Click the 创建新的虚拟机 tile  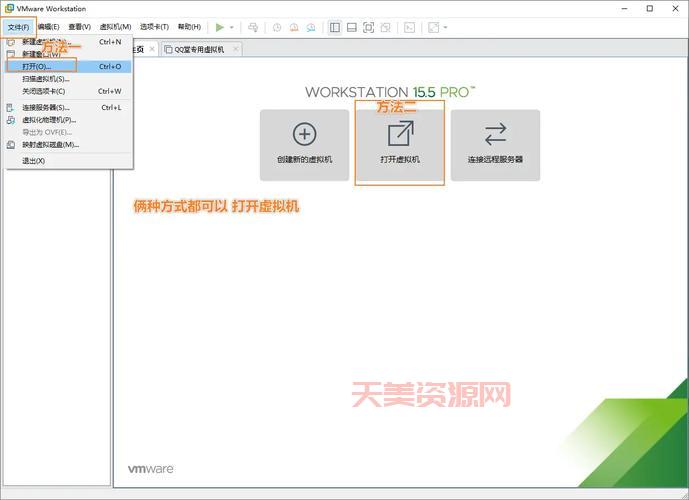[305, 145]
